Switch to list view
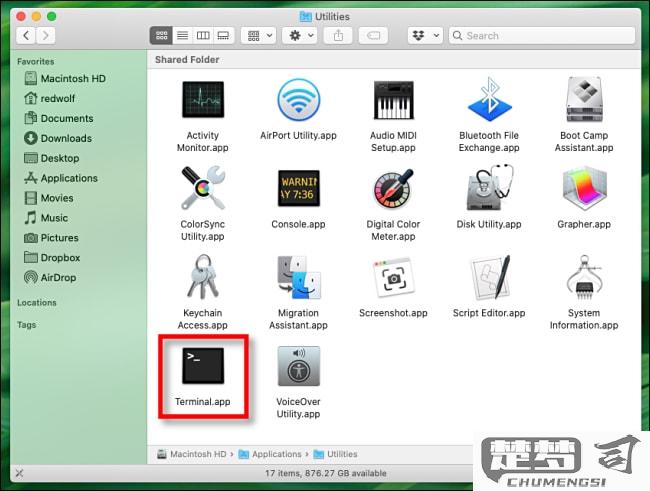 (x=182, y=36)
